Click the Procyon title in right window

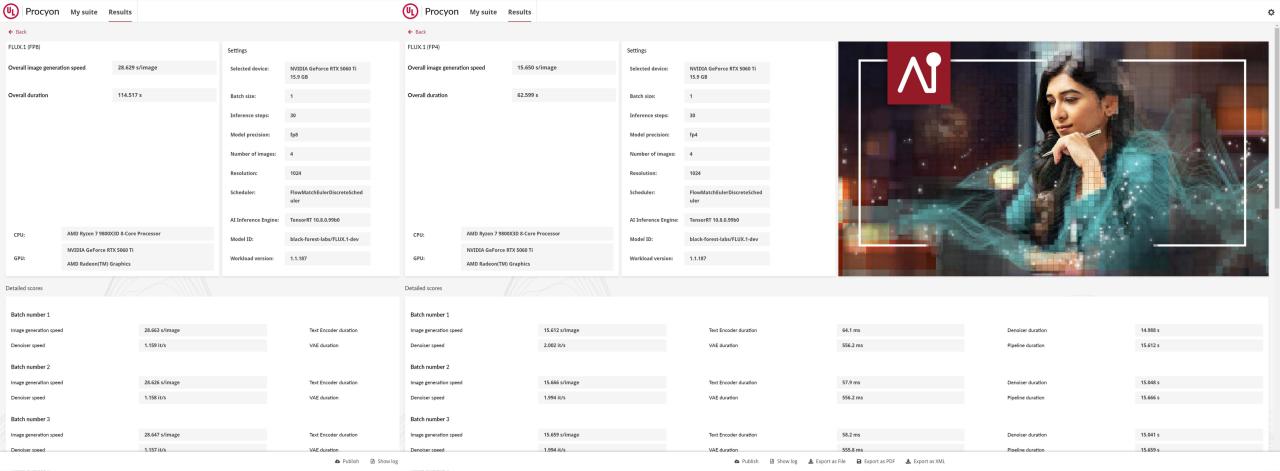point(441,12)
